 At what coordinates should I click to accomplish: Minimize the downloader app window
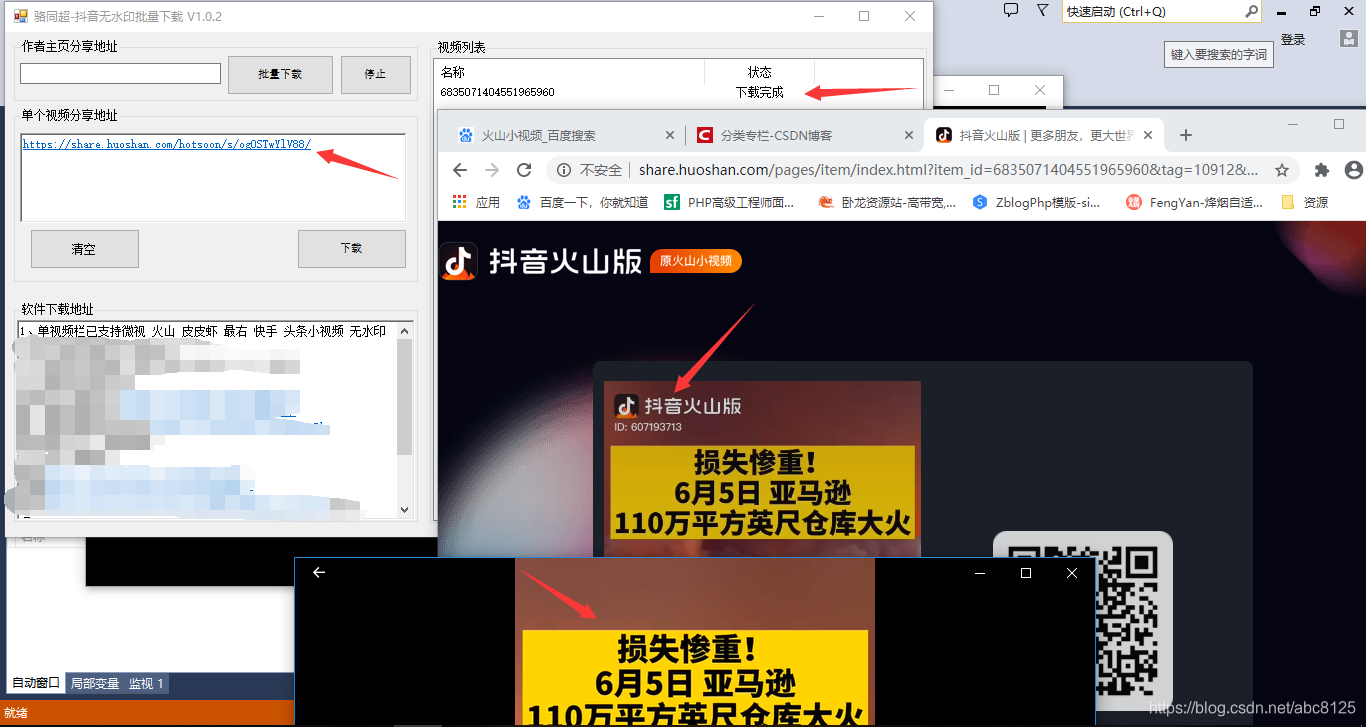point(818,16)
